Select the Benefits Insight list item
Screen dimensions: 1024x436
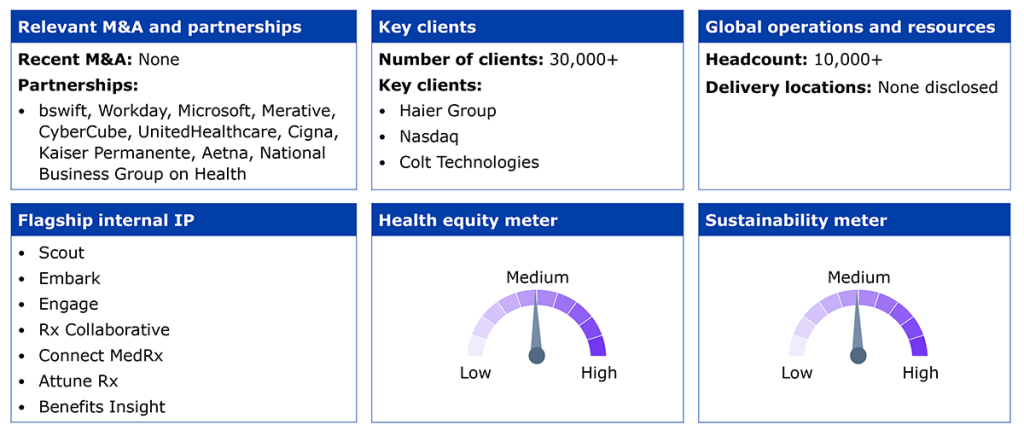coord(102,407)
